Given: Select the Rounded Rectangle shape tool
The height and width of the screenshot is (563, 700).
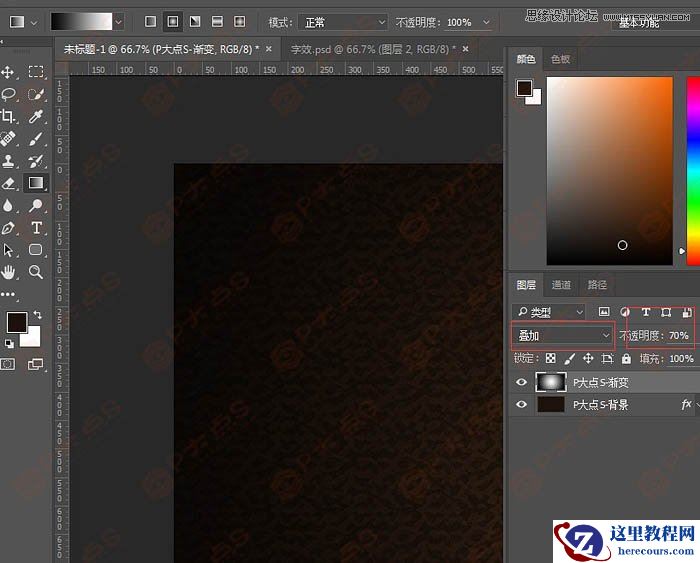Looking at the screenshot, I should pos(36,250).
